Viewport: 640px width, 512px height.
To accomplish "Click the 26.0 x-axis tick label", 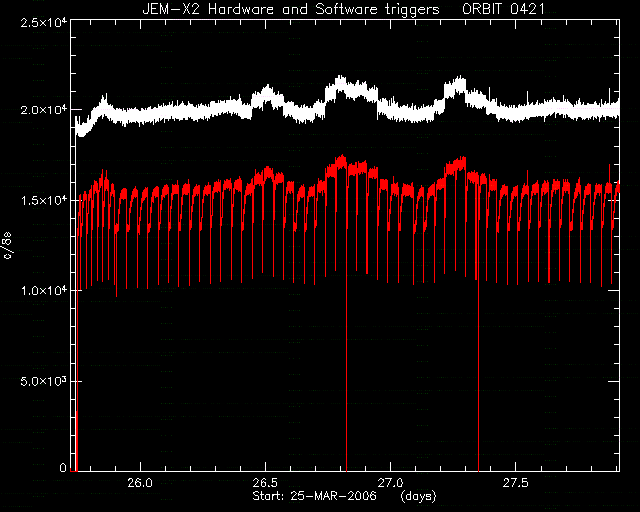I will point(140,483).
